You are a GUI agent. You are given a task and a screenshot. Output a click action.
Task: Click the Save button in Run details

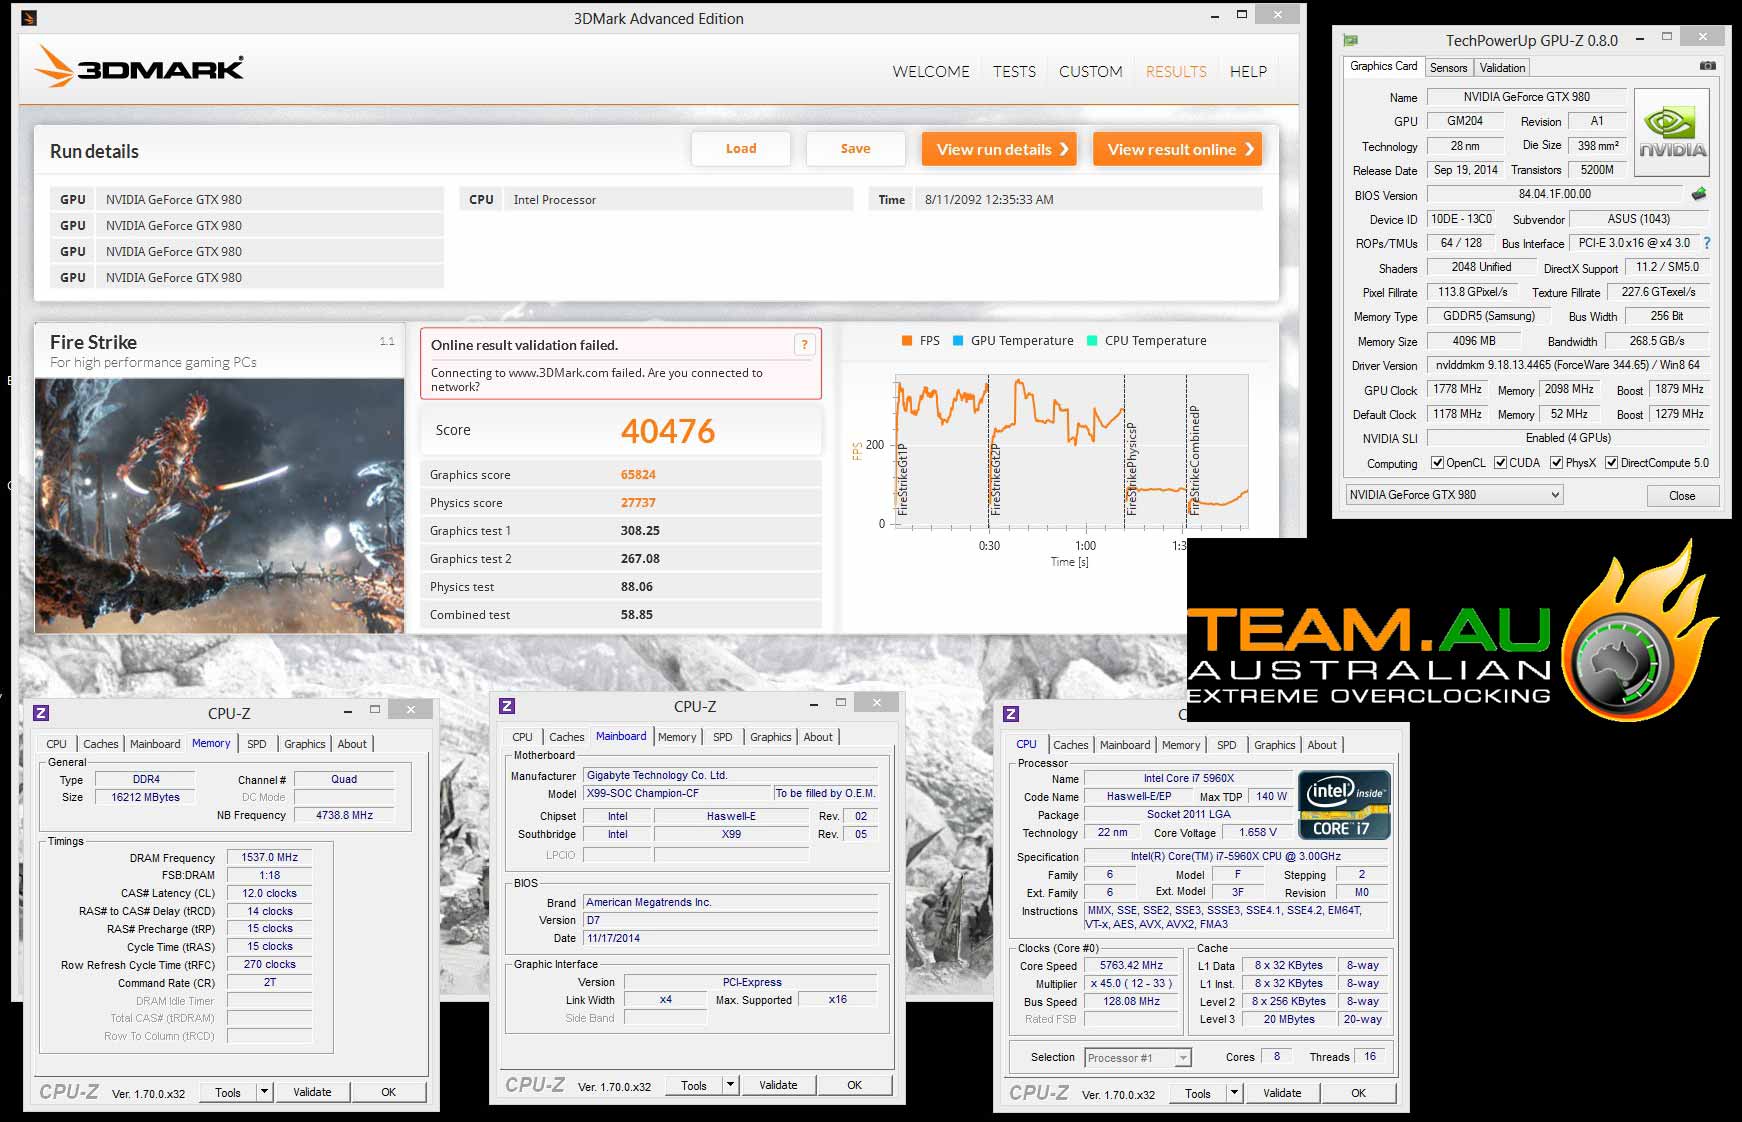tap(855, 149)
